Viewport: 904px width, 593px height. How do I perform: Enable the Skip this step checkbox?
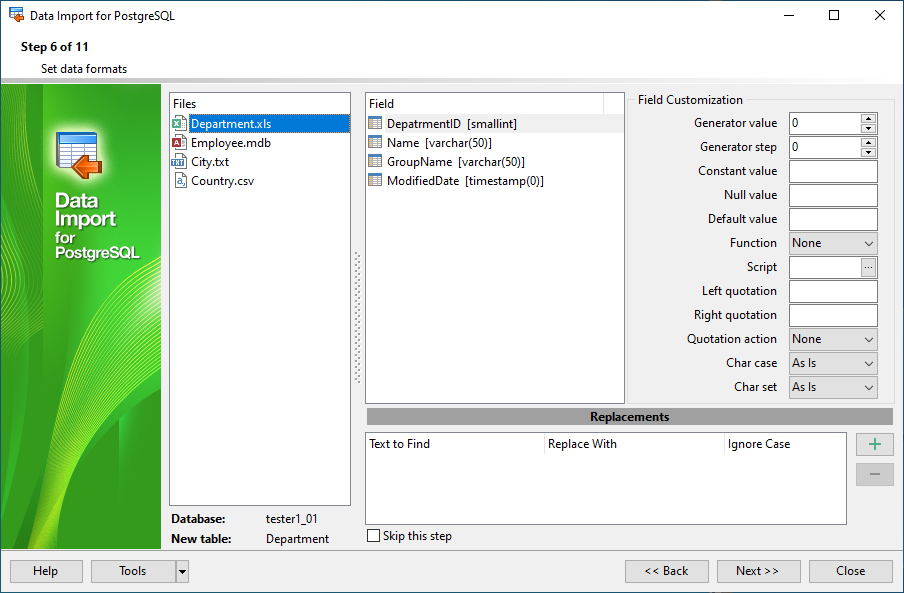371,535
